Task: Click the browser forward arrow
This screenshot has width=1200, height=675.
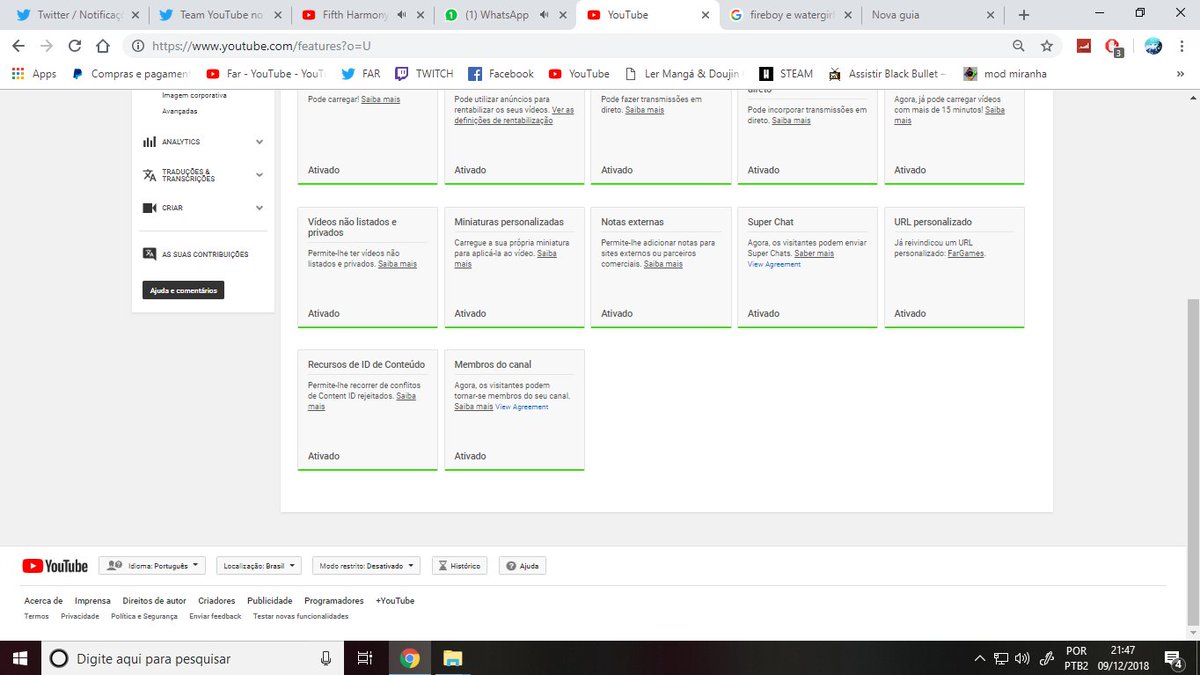Action: (46, 46)
